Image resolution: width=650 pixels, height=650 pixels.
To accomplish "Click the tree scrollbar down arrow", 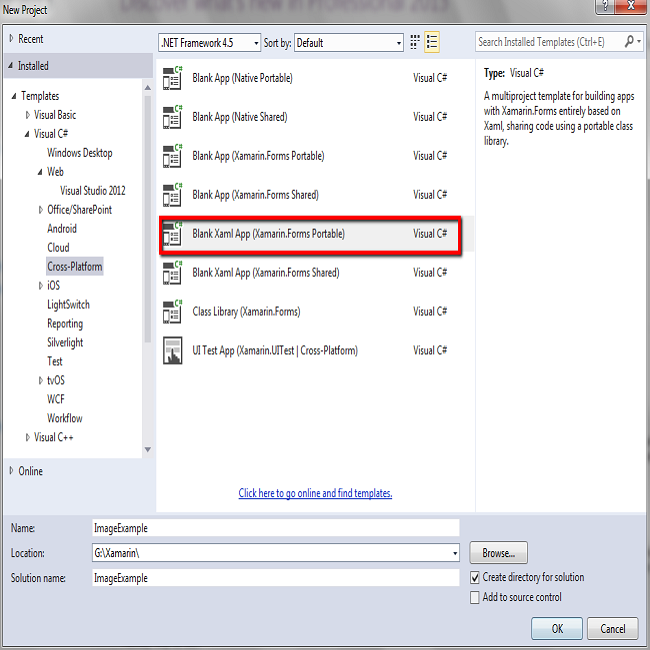I will pyautogui.click(x=148, y=450).
